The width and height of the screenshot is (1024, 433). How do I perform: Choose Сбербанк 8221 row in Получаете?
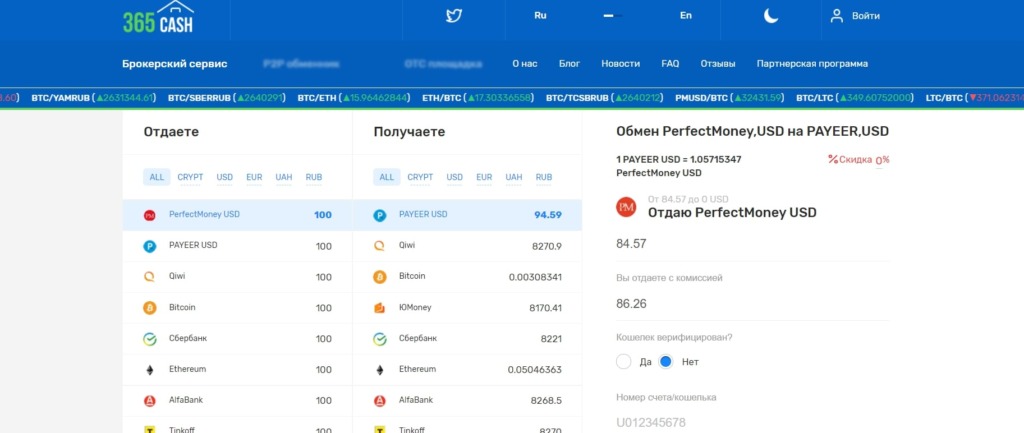(468, 339)
